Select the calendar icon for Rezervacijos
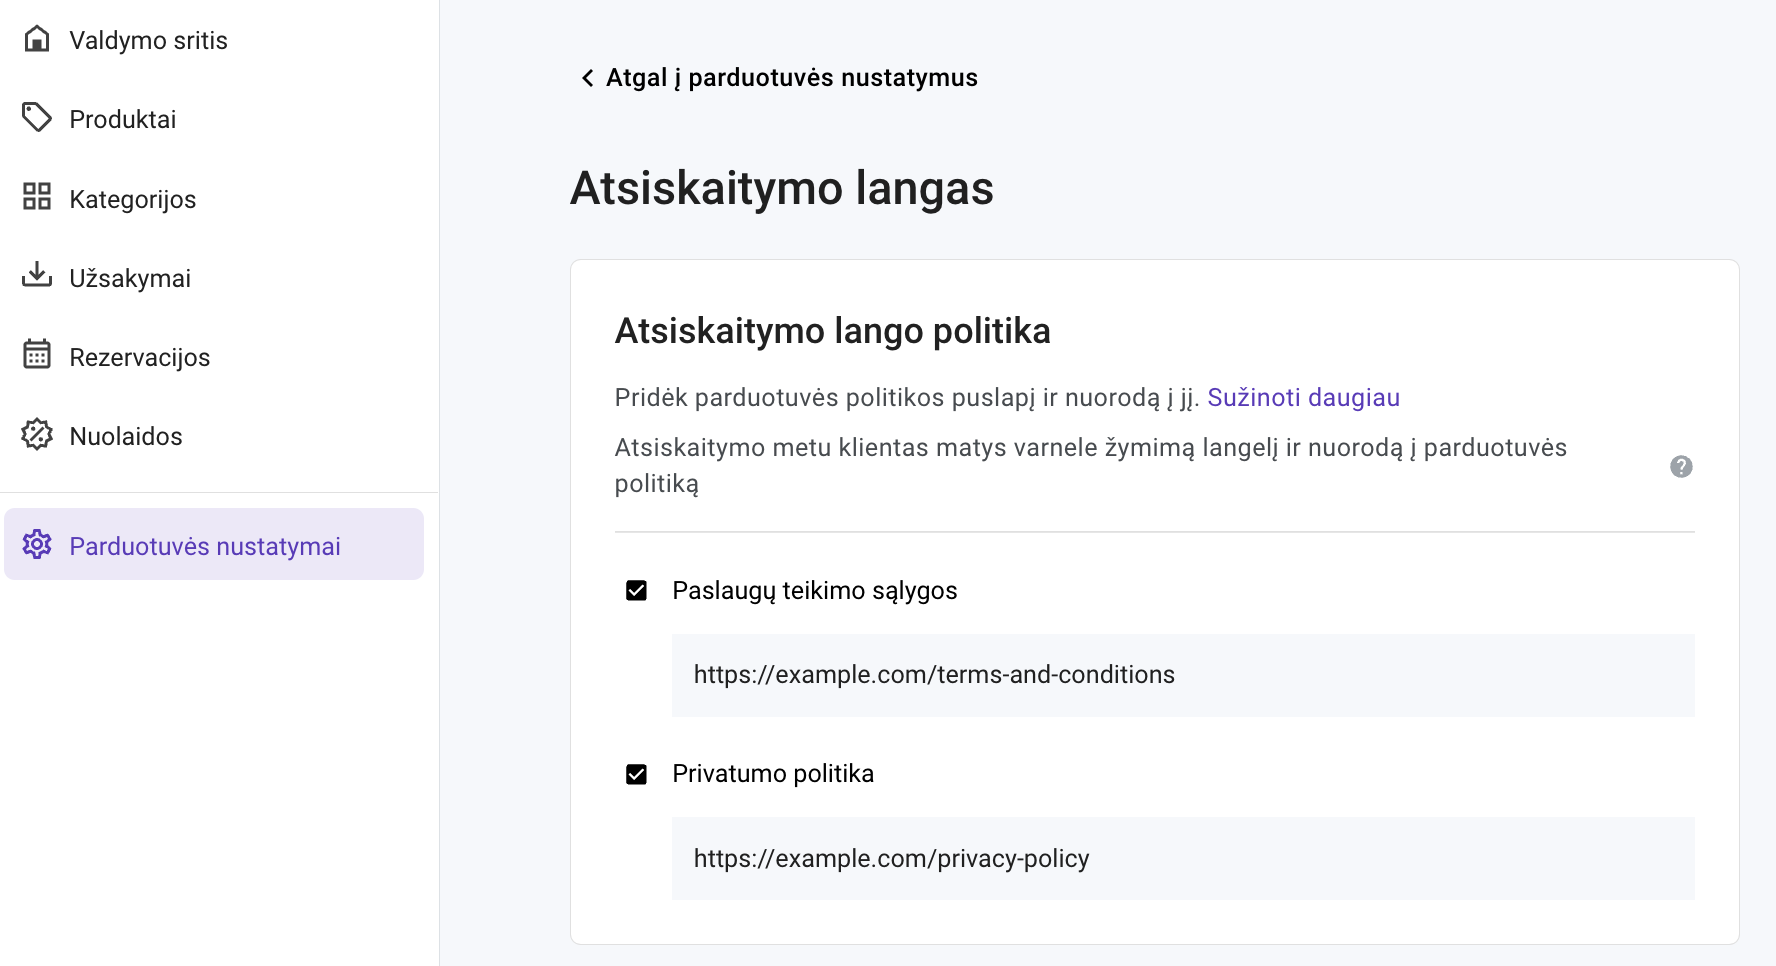1776x966 pixels. click(36, 356)
